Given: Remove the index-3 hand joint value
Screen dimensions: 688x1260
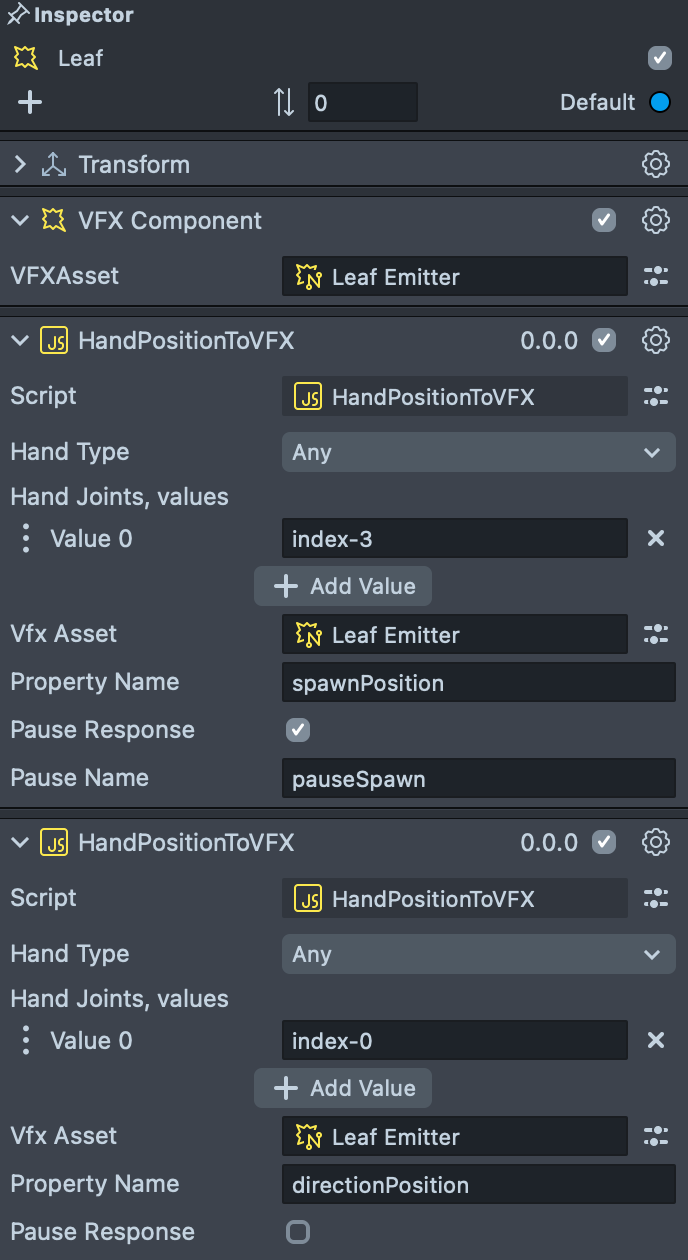Looking at the screenshot, I should click(x=656, y=538).
